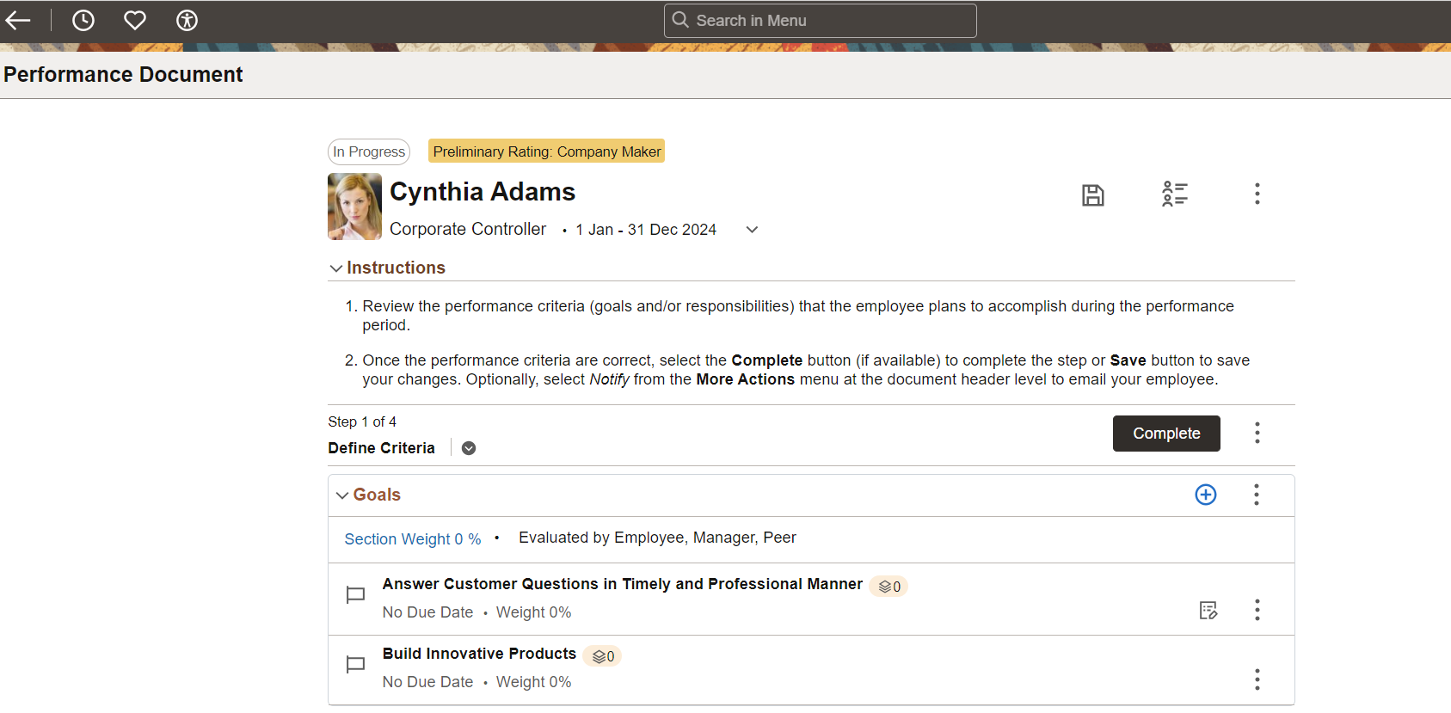Expand the review period dropdown chevron
This screenshot has height=713, width=1451.
point(752,230)
